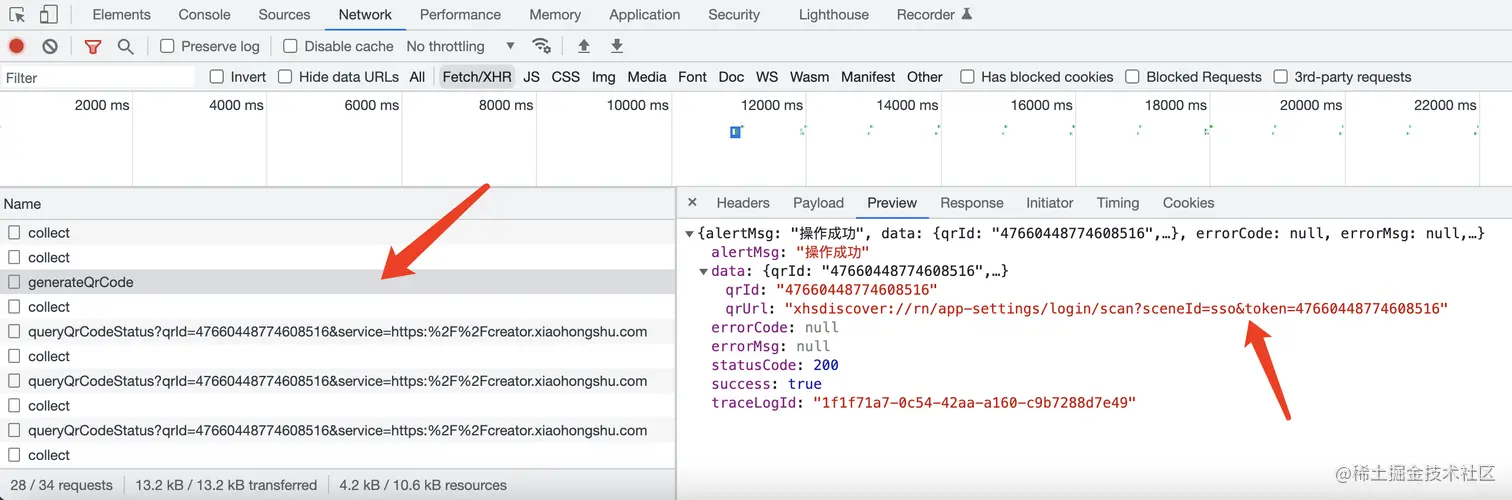Show the Payload tab
Viewport: 1512px width, 500px height.
[818, 203]
